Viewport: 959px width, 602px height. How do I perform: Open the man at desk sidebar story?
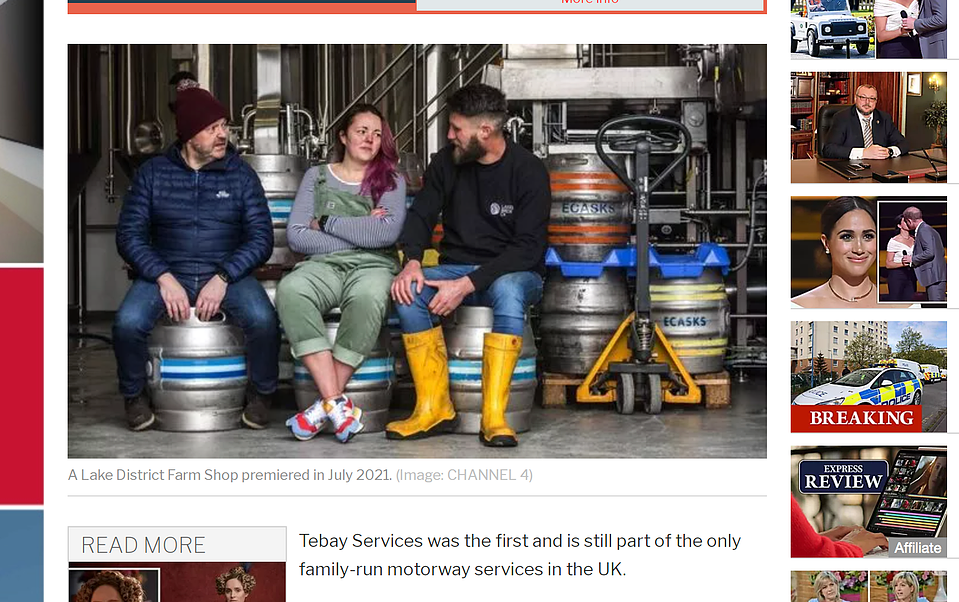(x=868, y=127)
